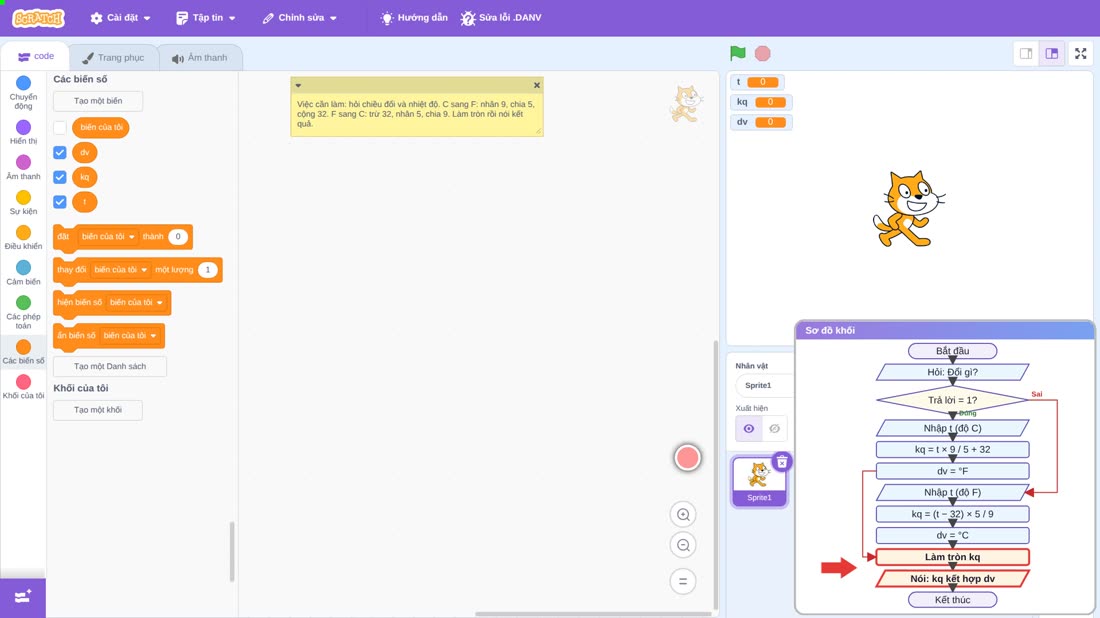Expand variable dropdown in 'đặt' block
This screenshot has width=1100, height=618.
coord(108,236)
